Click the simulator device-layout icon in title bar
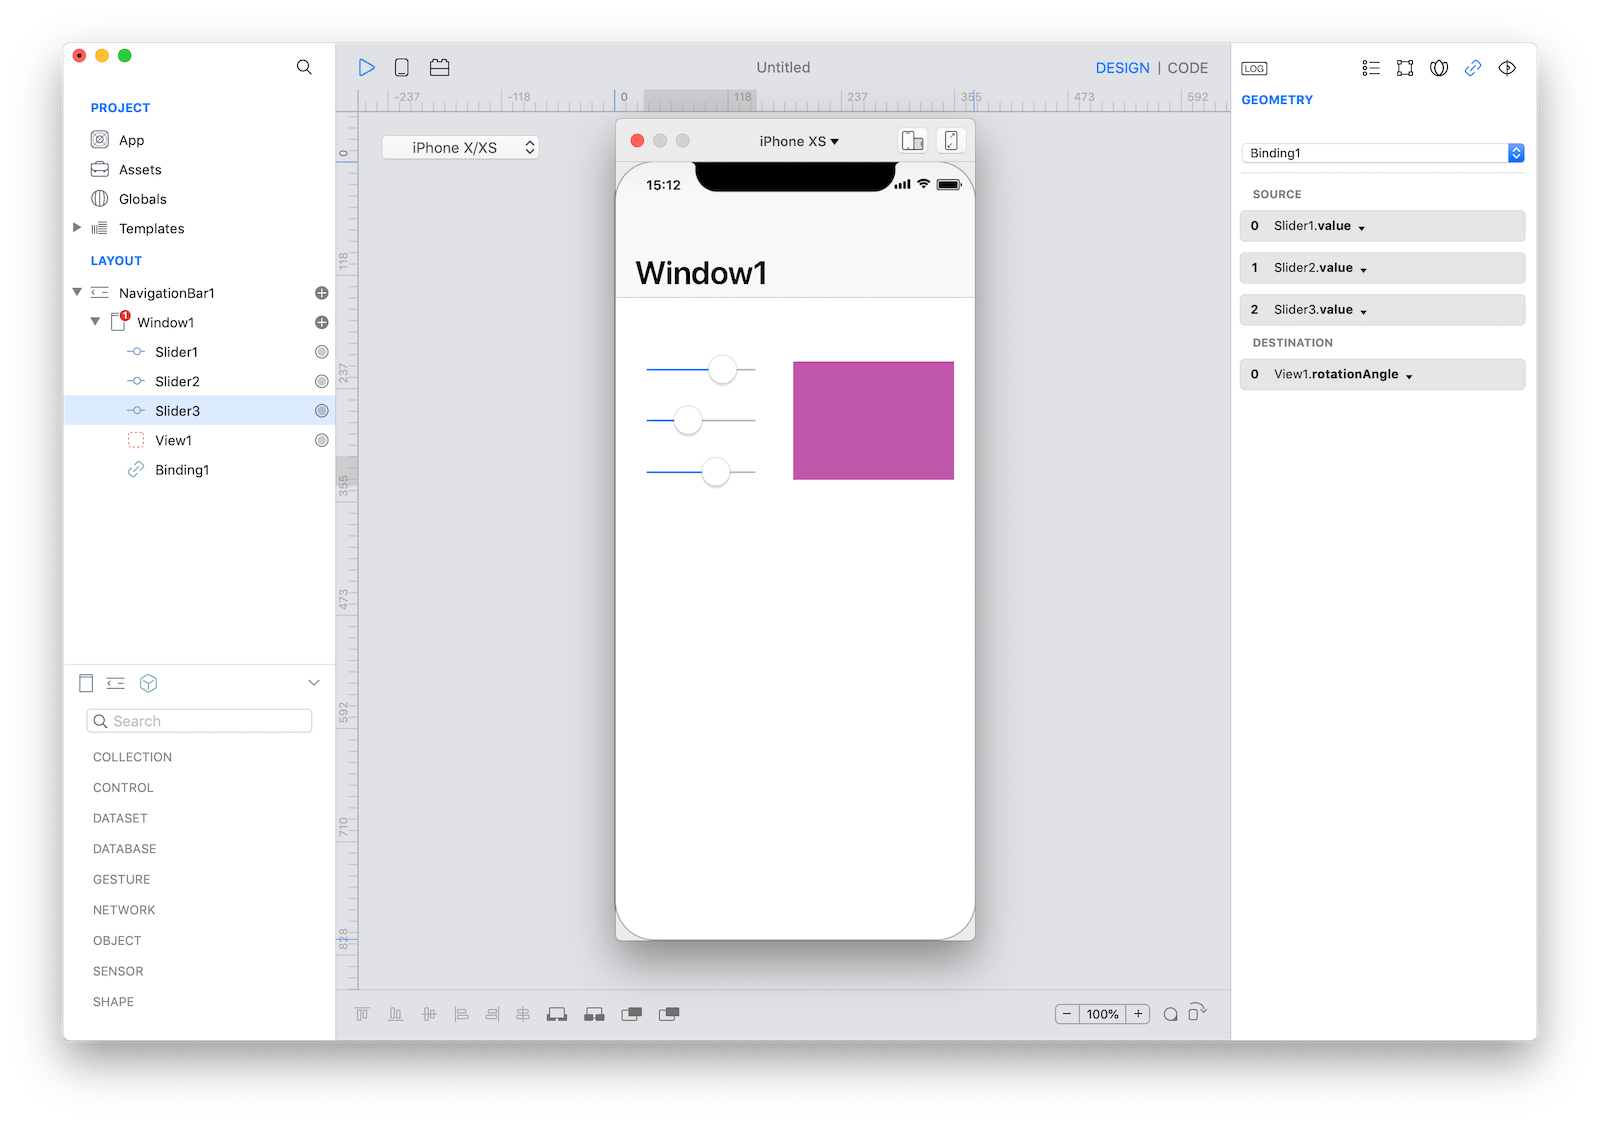This screenshot has width=1600, height=1124. point(912,141)
